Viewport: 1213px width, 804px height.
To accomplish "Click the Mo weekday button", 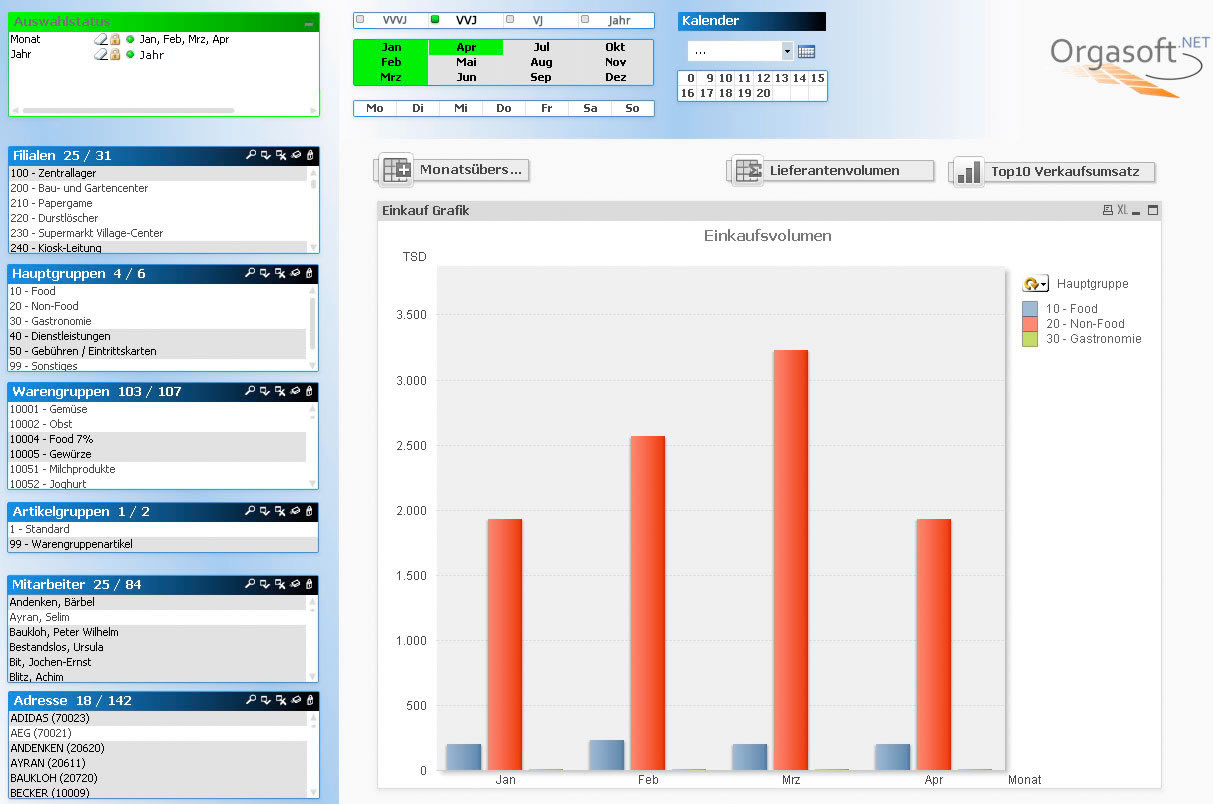I will coord(373,108).
